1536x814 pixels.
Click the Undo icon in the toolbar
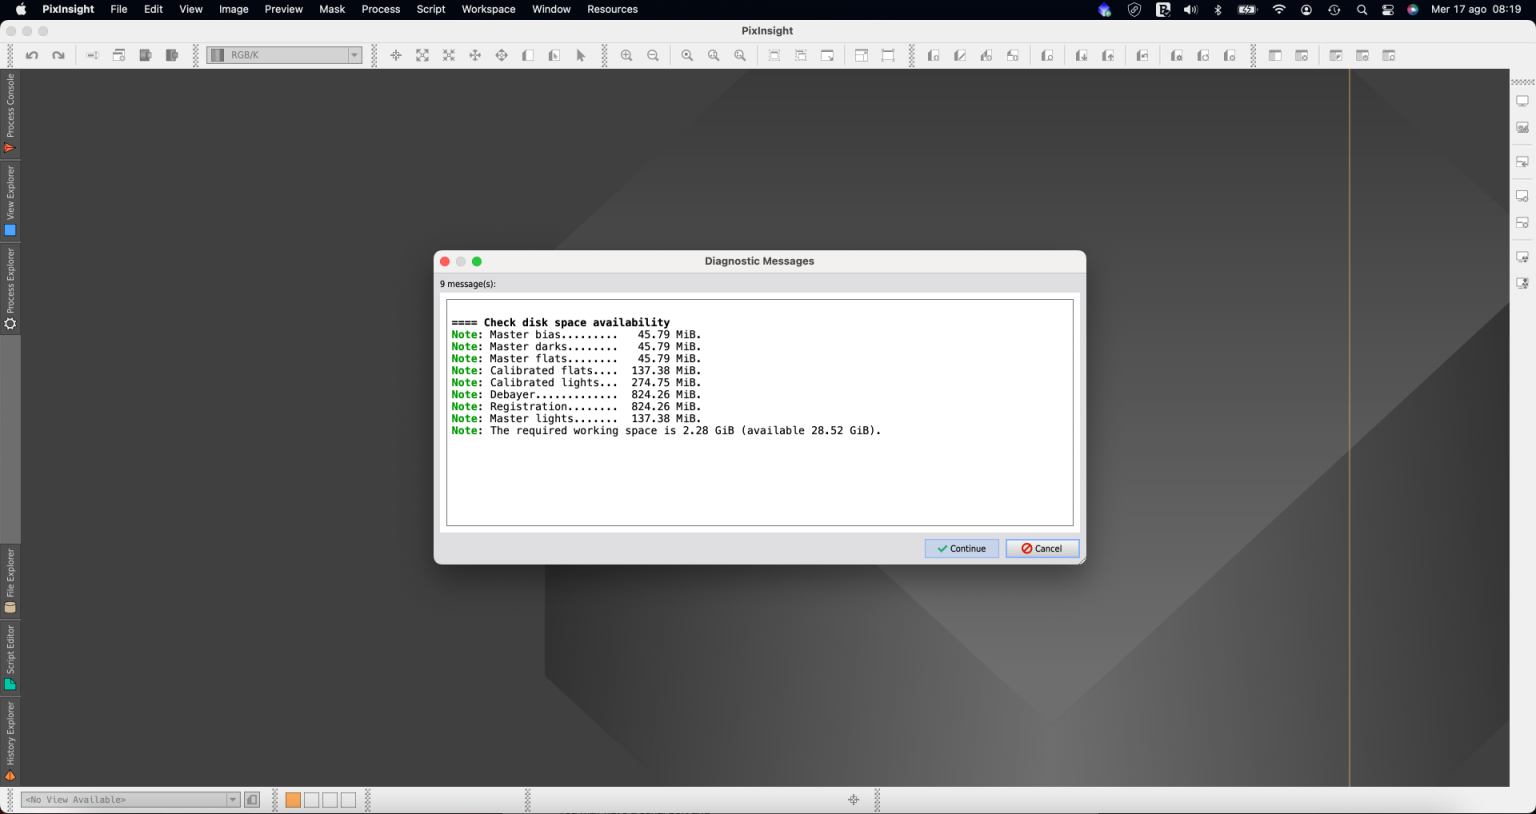point(31,55)
